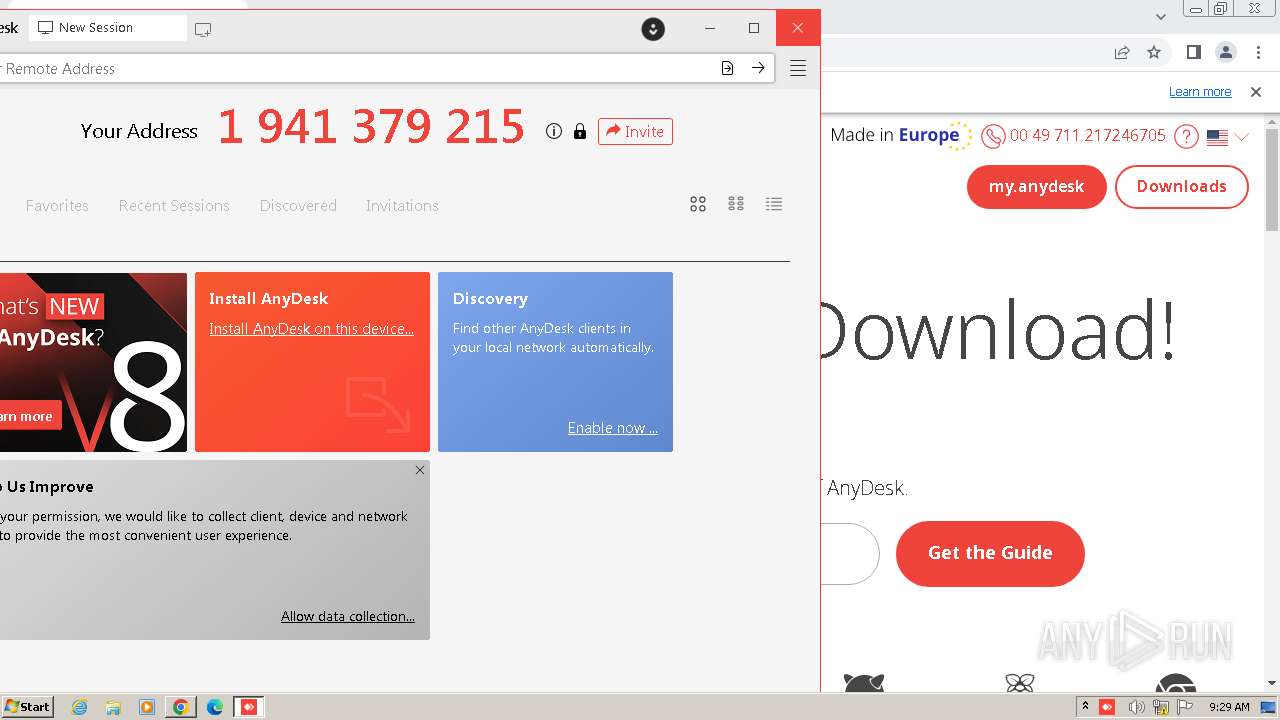Click the US flag language icon

coord(1217,138)
